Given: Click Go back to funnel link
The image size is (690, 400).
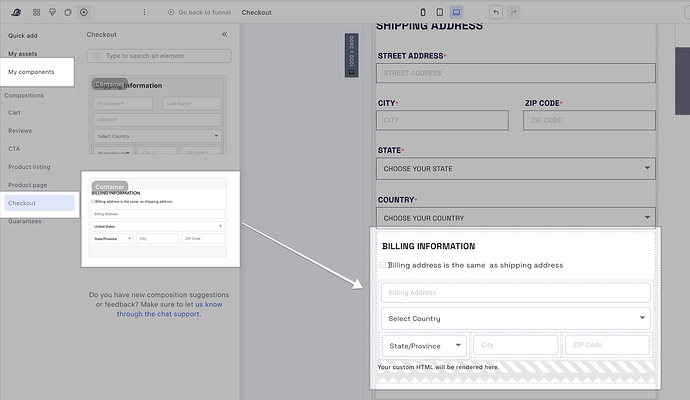Looking at the screenshot, I should 199,12.
